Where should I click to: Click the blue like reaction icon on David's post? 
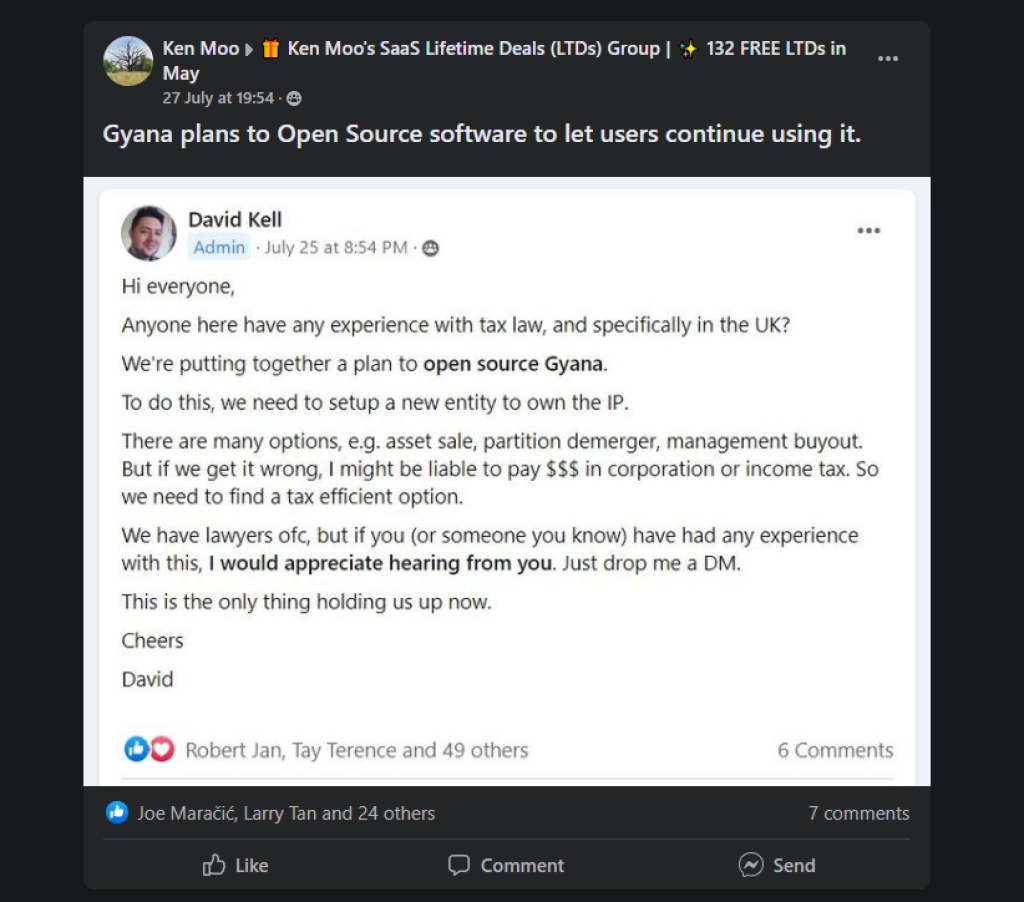136,749
